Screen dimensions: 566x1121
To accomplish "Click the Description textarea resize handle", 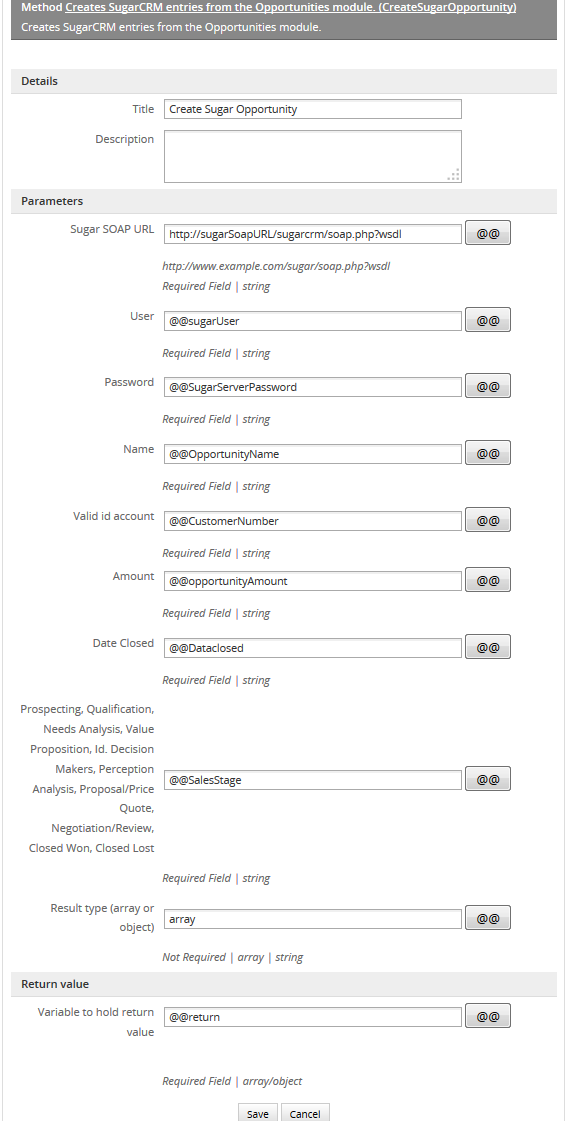I will pos(454,174).
